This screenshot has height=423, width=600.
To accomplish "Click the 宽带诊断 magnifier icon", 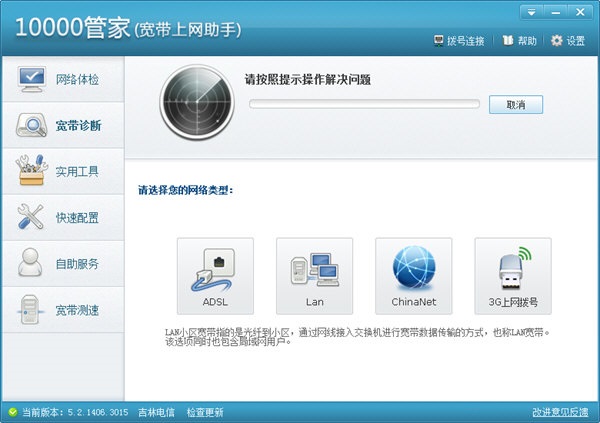I will pyautogui.click(x=31, y=125).
